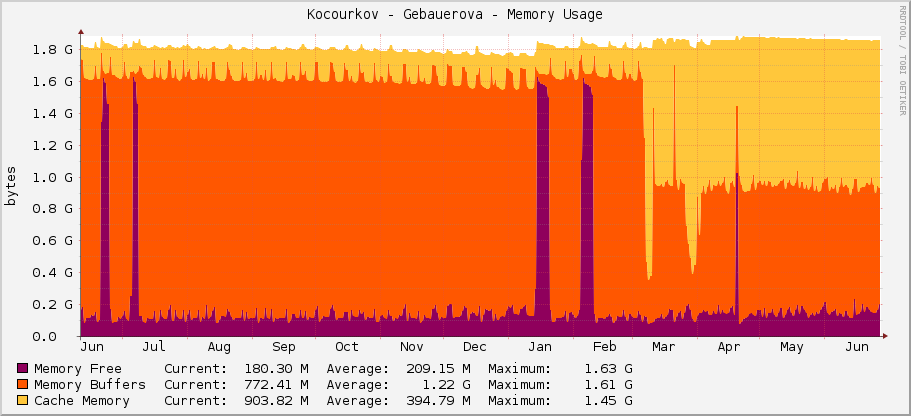Click the "0.2 G" y-axis tick label
Viewport: 911px width, 416px height.
(x=53, y=304)
